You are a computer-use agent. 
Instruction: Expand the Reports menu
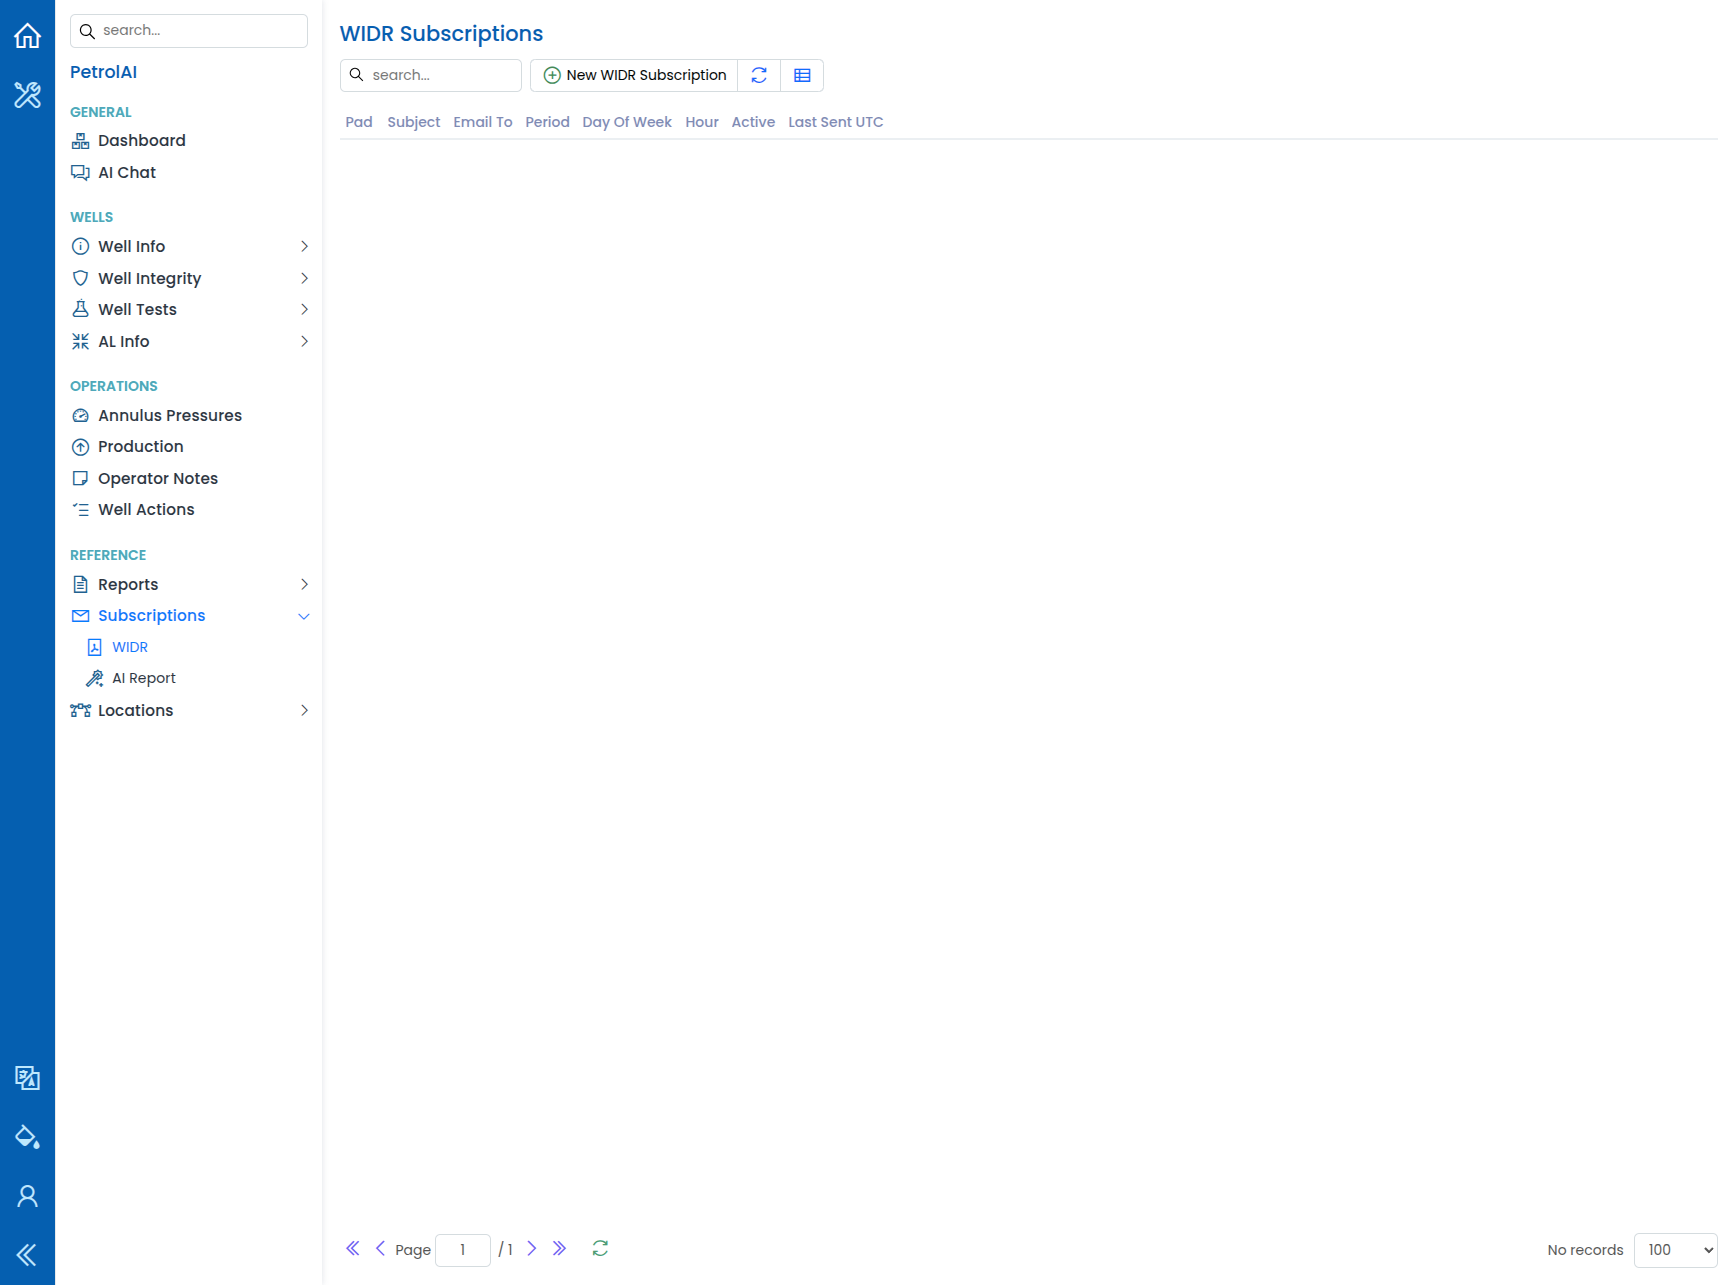(190, 585)
